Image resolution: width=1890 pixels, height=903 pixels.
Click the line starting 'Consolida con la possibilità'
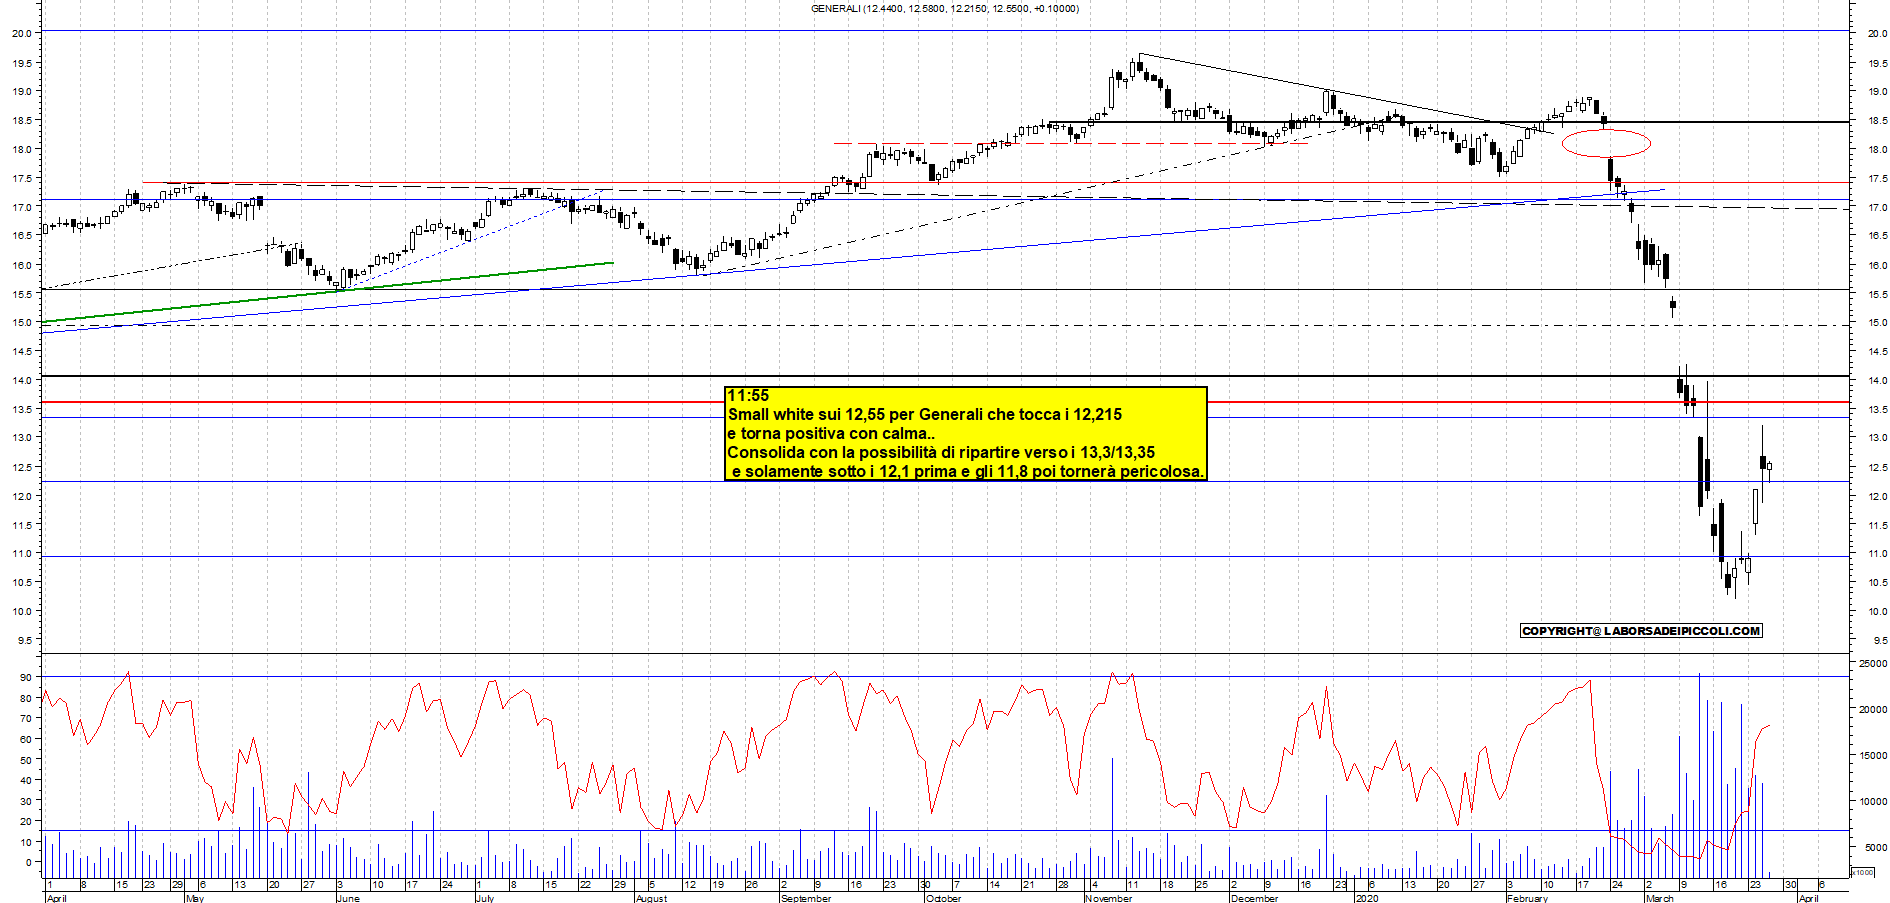[x=941, y=453]
